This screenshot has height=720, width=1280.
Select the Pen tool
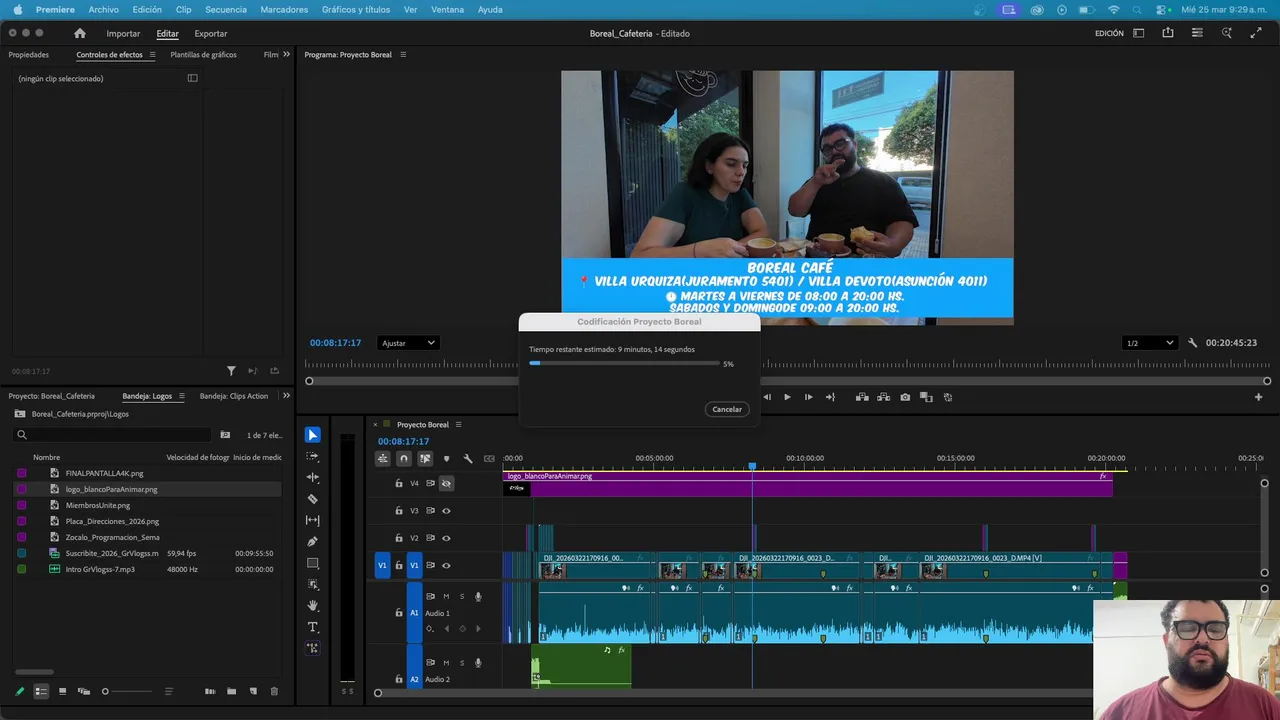click(313, 541)
